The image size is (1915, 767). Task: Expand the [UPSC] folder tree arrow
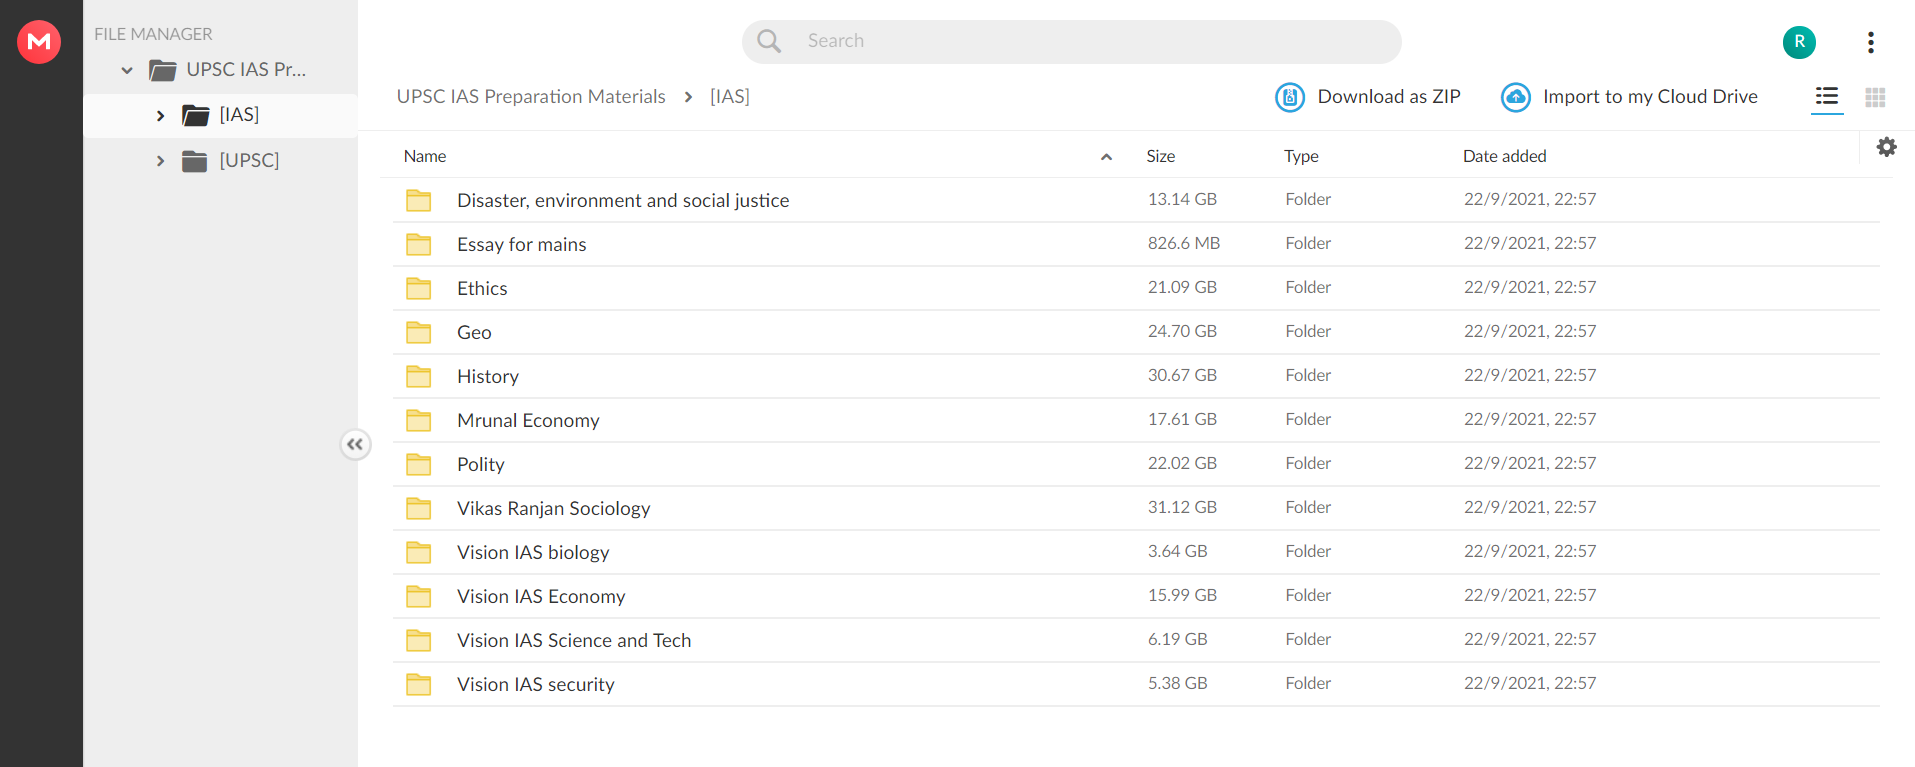point(160,161)
